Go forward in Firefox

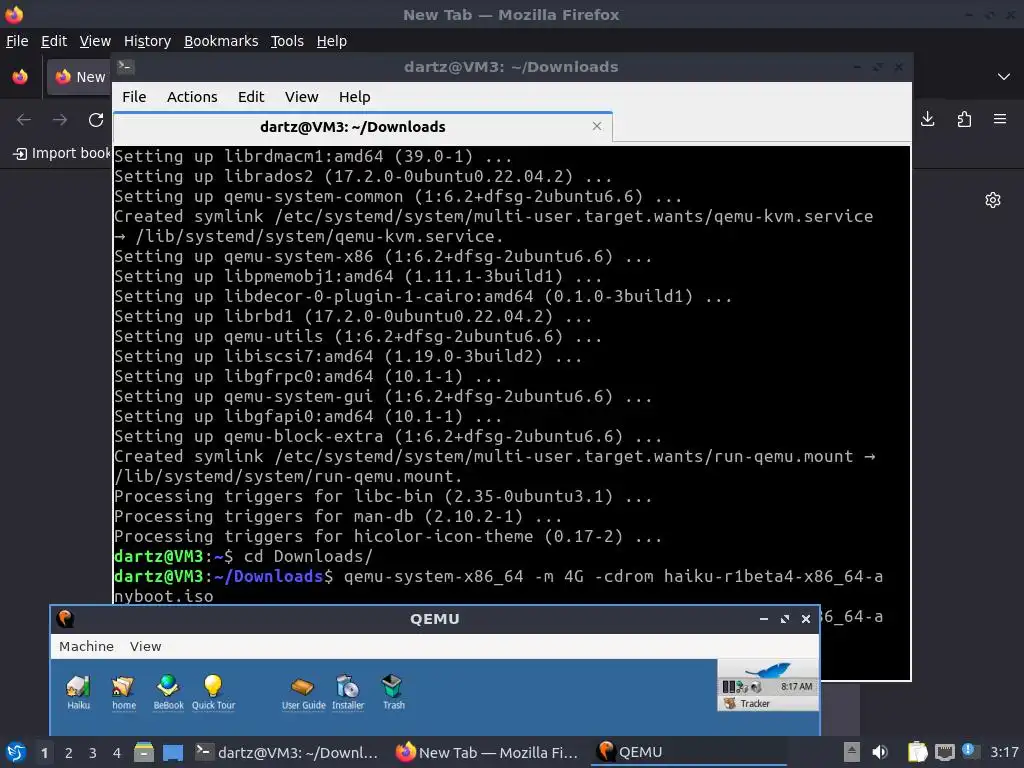click(60, 120)
